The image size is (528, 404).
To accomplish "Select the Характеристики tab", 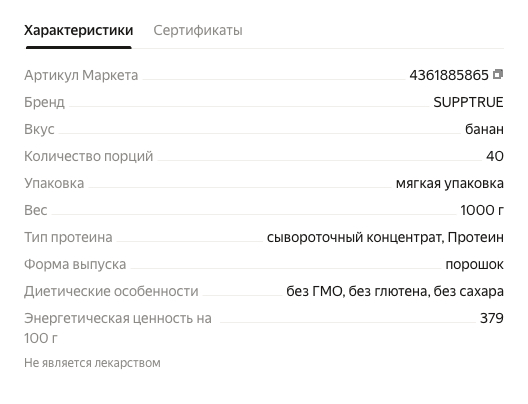I will coord(78,30).
